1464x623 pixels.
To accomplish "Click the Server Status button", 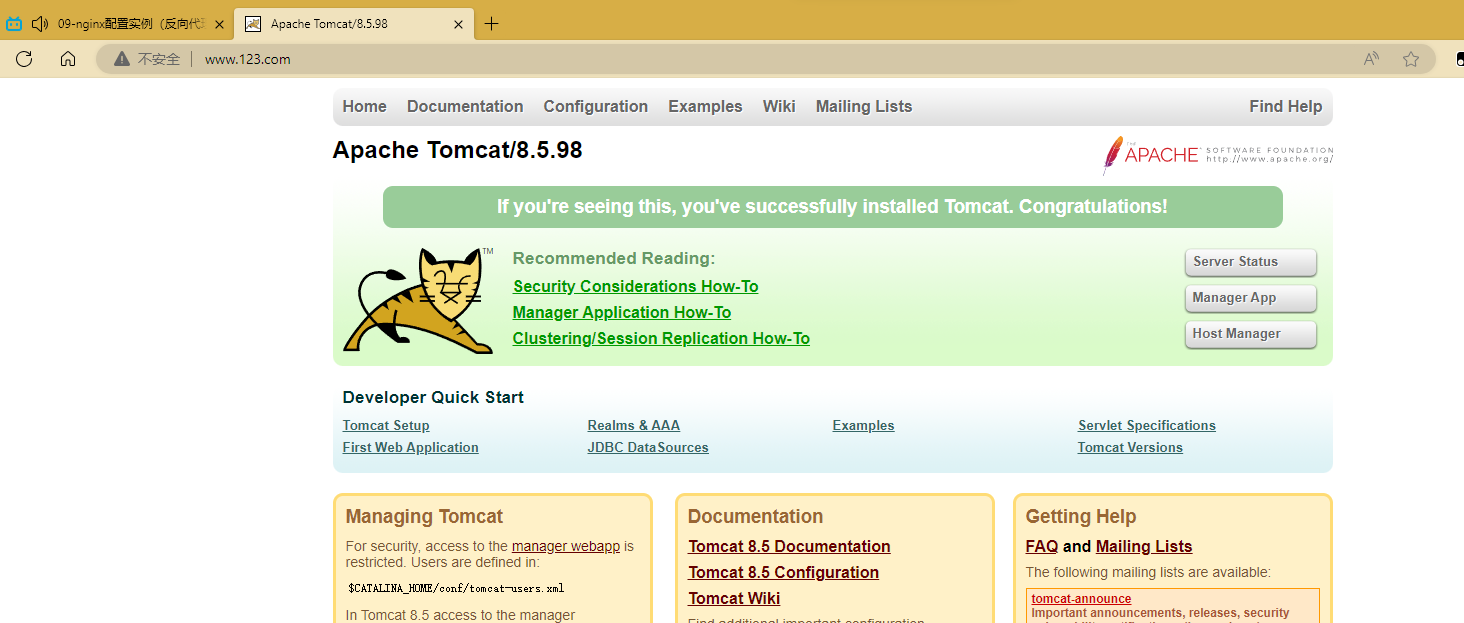I will pos(1251,262).
